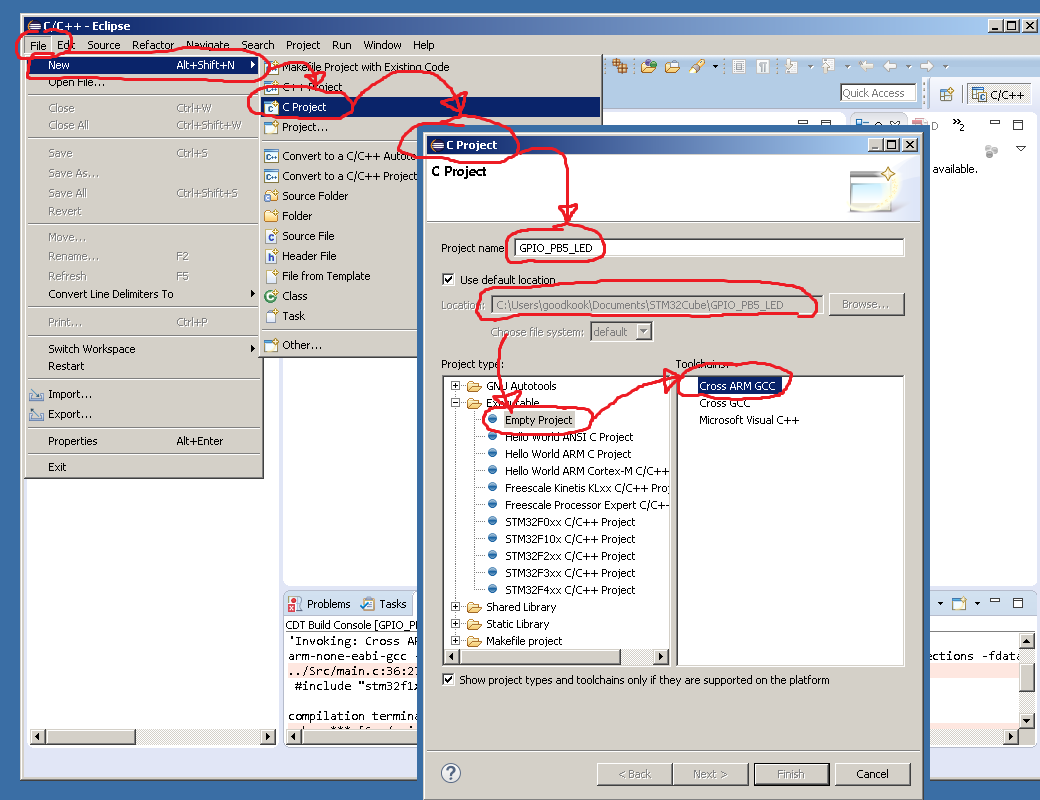Screen dimensions: 1040x800
Task: Click the Back navigation arrow in toolbar
Action: pyautogui.click(x=890, y=66)
